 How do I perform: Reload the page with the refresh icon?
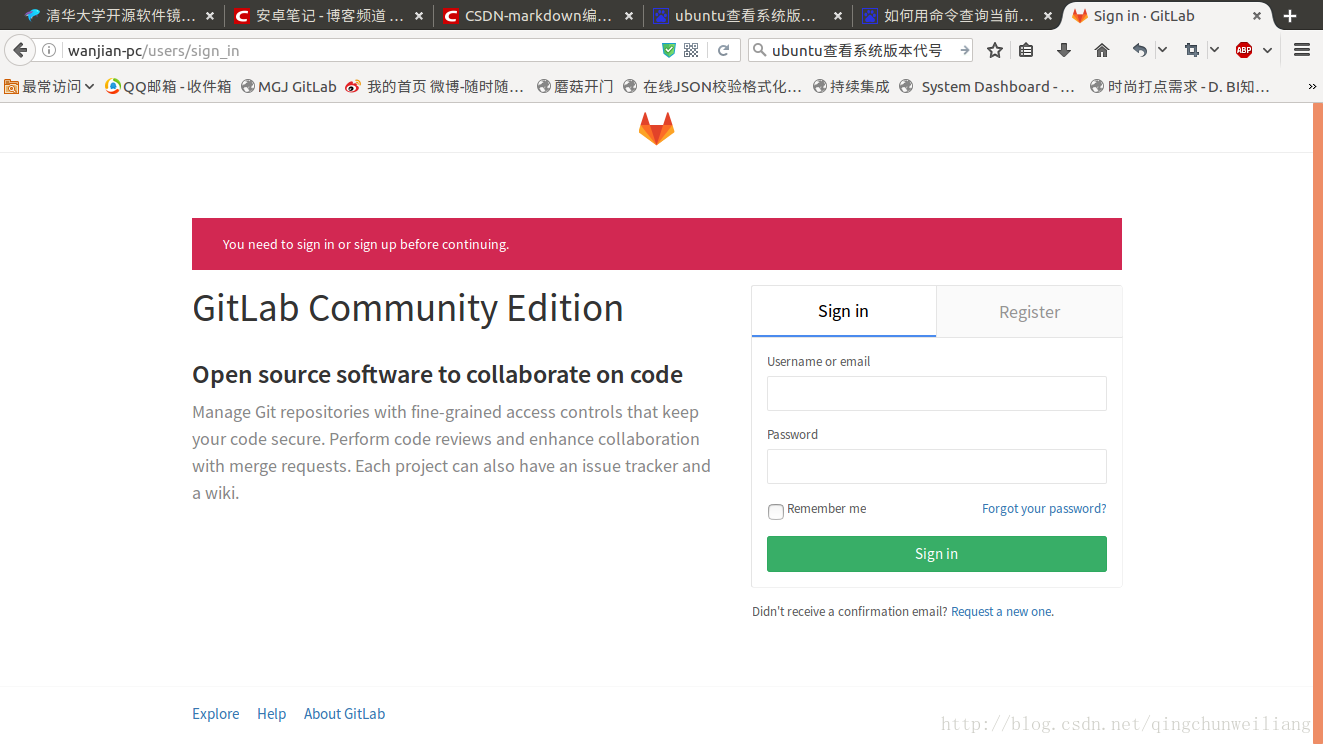[x=723, y=50]
